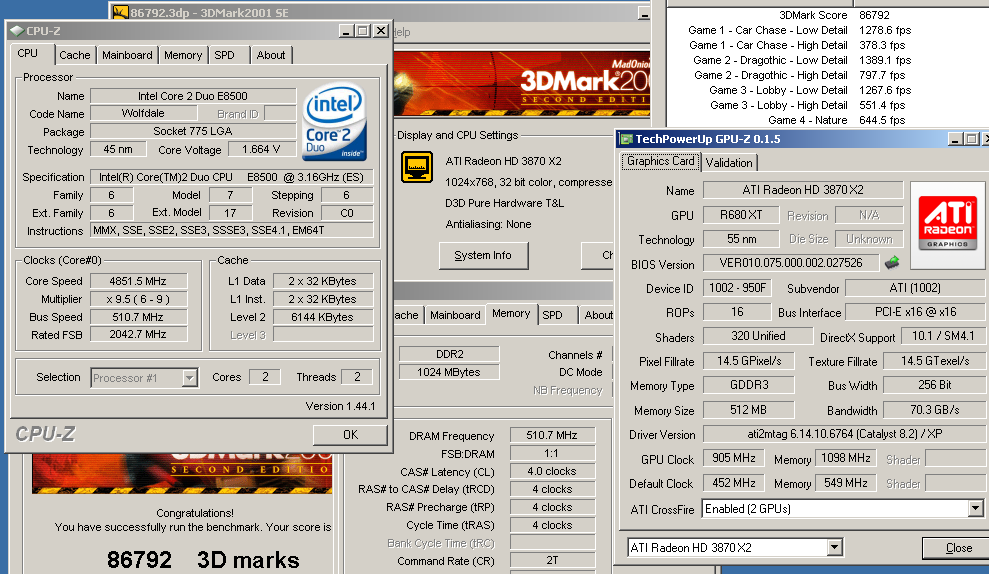Image resolution: width=989 pixels, height=574 pixels.
Task: Open the SPD tab in front CPU-Z
Action: [225, 55]
